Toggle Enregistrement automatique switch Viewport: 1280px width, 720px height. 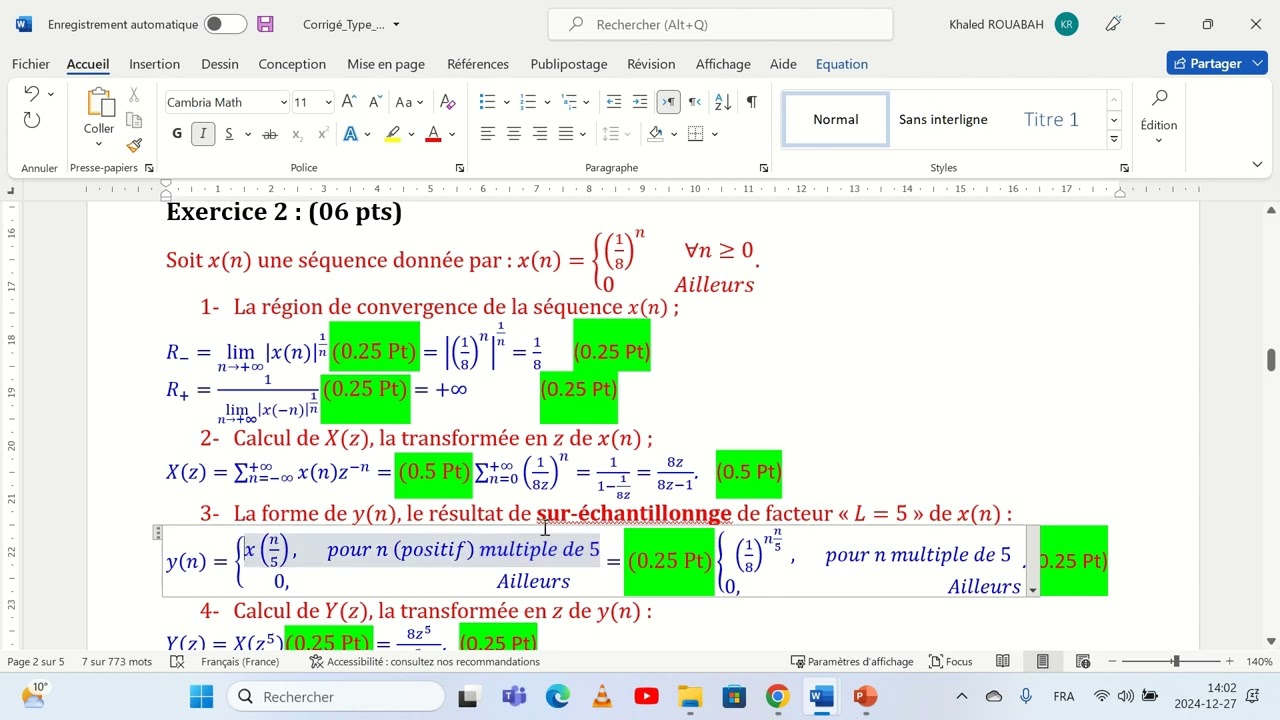click(225, 24)
